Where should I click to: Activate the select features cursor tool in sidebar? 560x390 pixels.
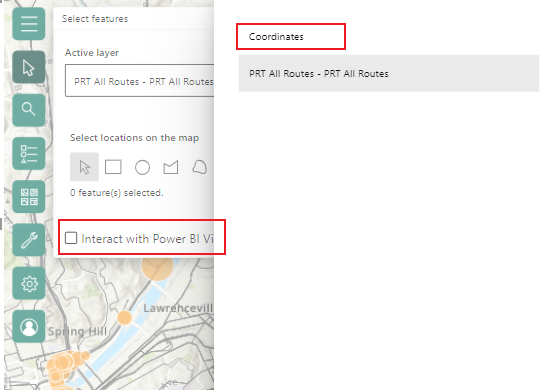click(x=29, y=67)
